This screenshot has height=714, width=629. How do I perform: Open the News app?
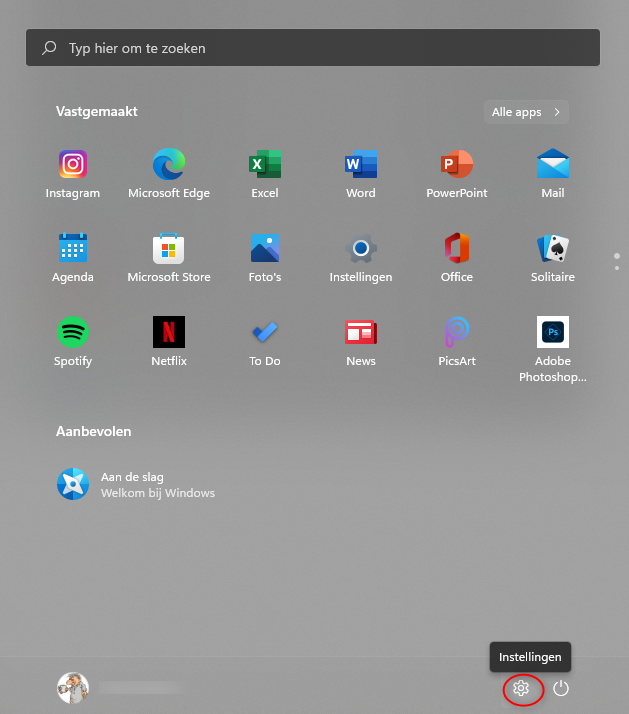[x=361, y=342]
